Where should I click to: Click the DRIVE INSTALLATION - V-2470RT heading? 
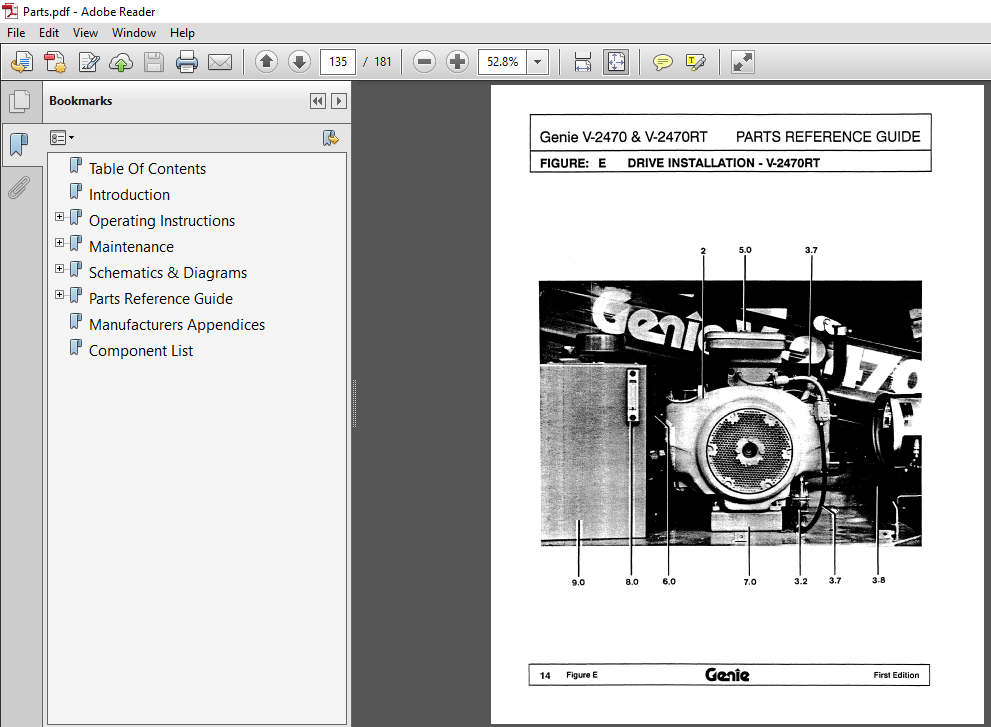click(x=724, y=163)
